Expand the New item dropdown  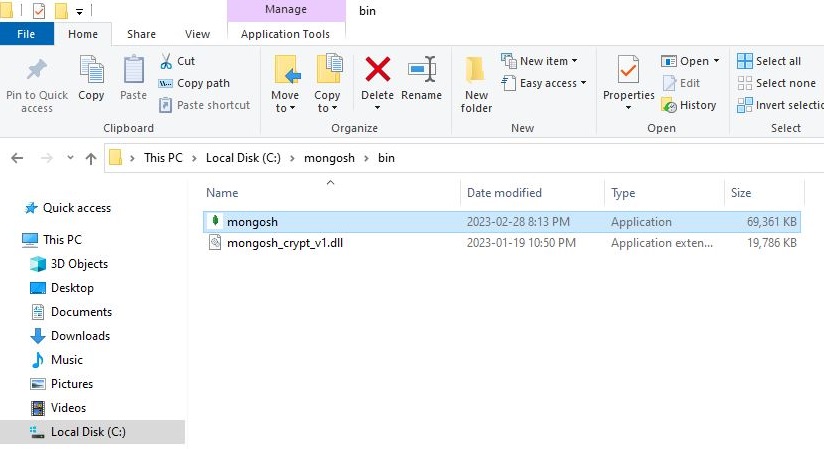point(574,61)
